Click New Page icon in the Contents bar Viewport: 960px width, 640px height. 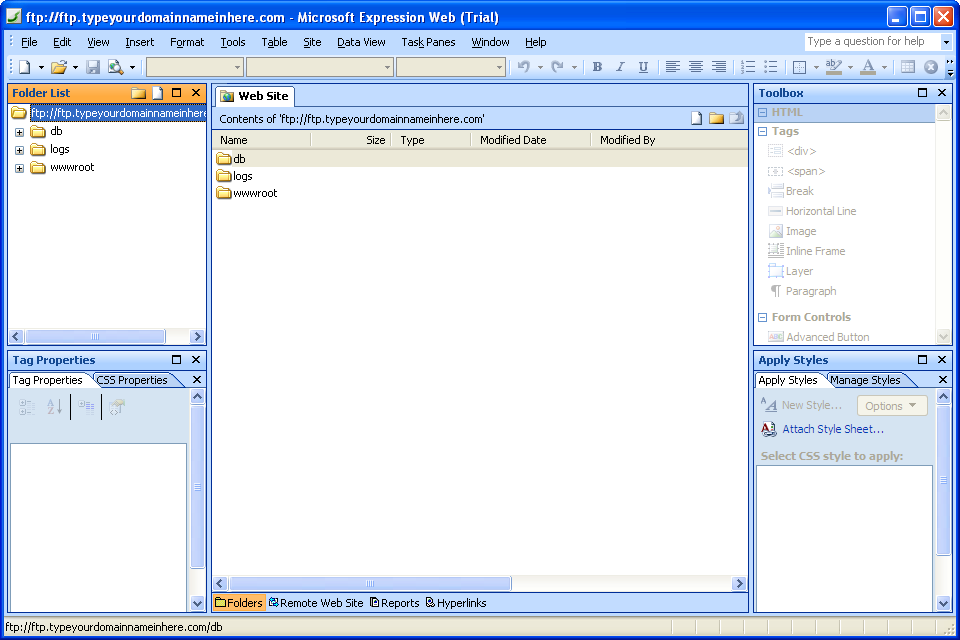(x=697, y=118)
